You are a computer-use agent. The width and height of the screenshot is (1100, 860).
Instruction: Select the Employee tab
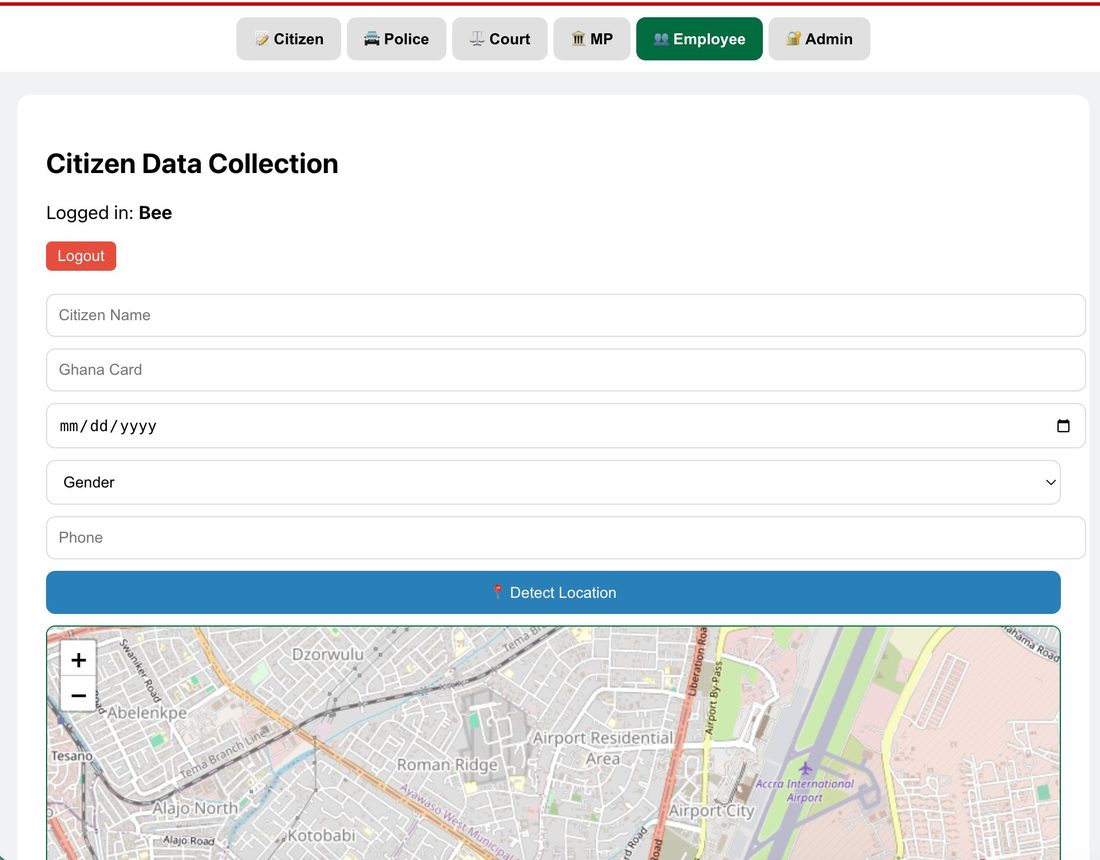(699, 39)
